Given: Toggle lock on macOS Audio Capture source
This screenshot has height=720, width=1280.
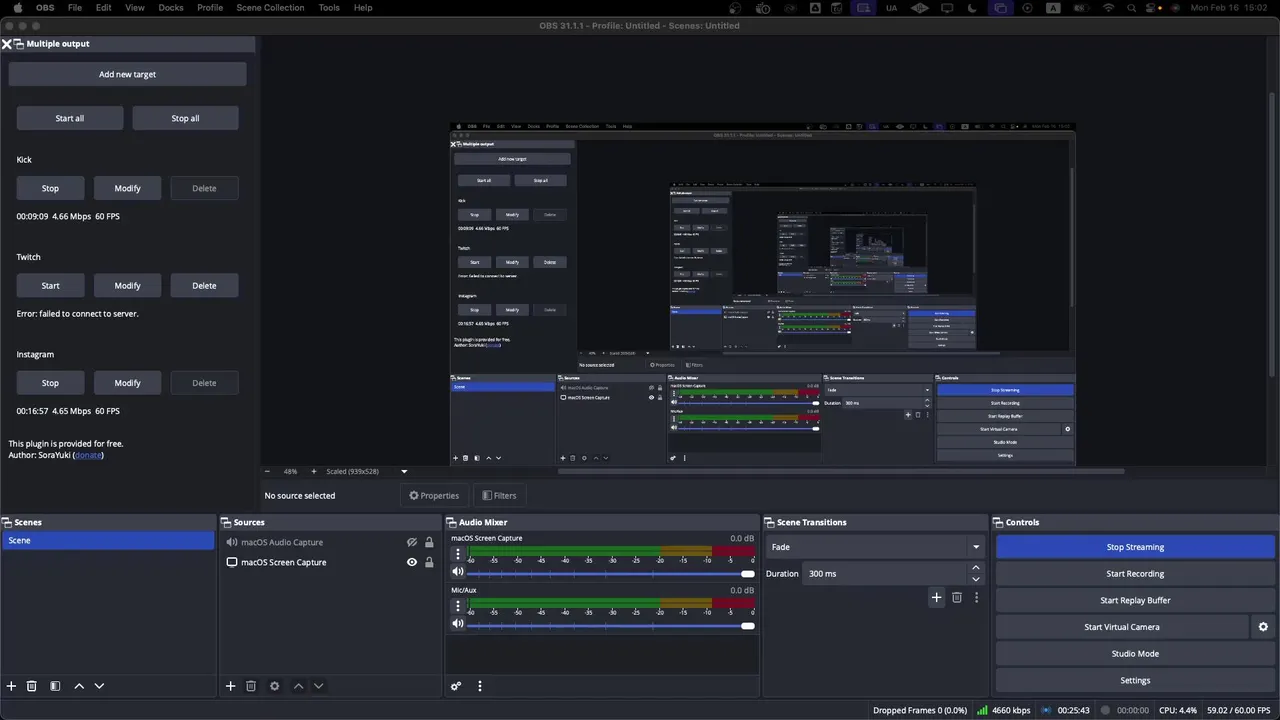Looking at the screenshot, I should click(429, 542).
